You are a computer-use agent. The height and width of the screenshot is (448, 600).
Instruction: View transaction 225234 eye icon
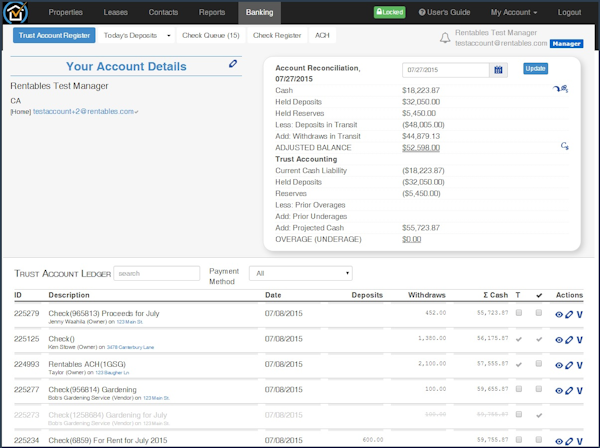[x=559, y=441]
